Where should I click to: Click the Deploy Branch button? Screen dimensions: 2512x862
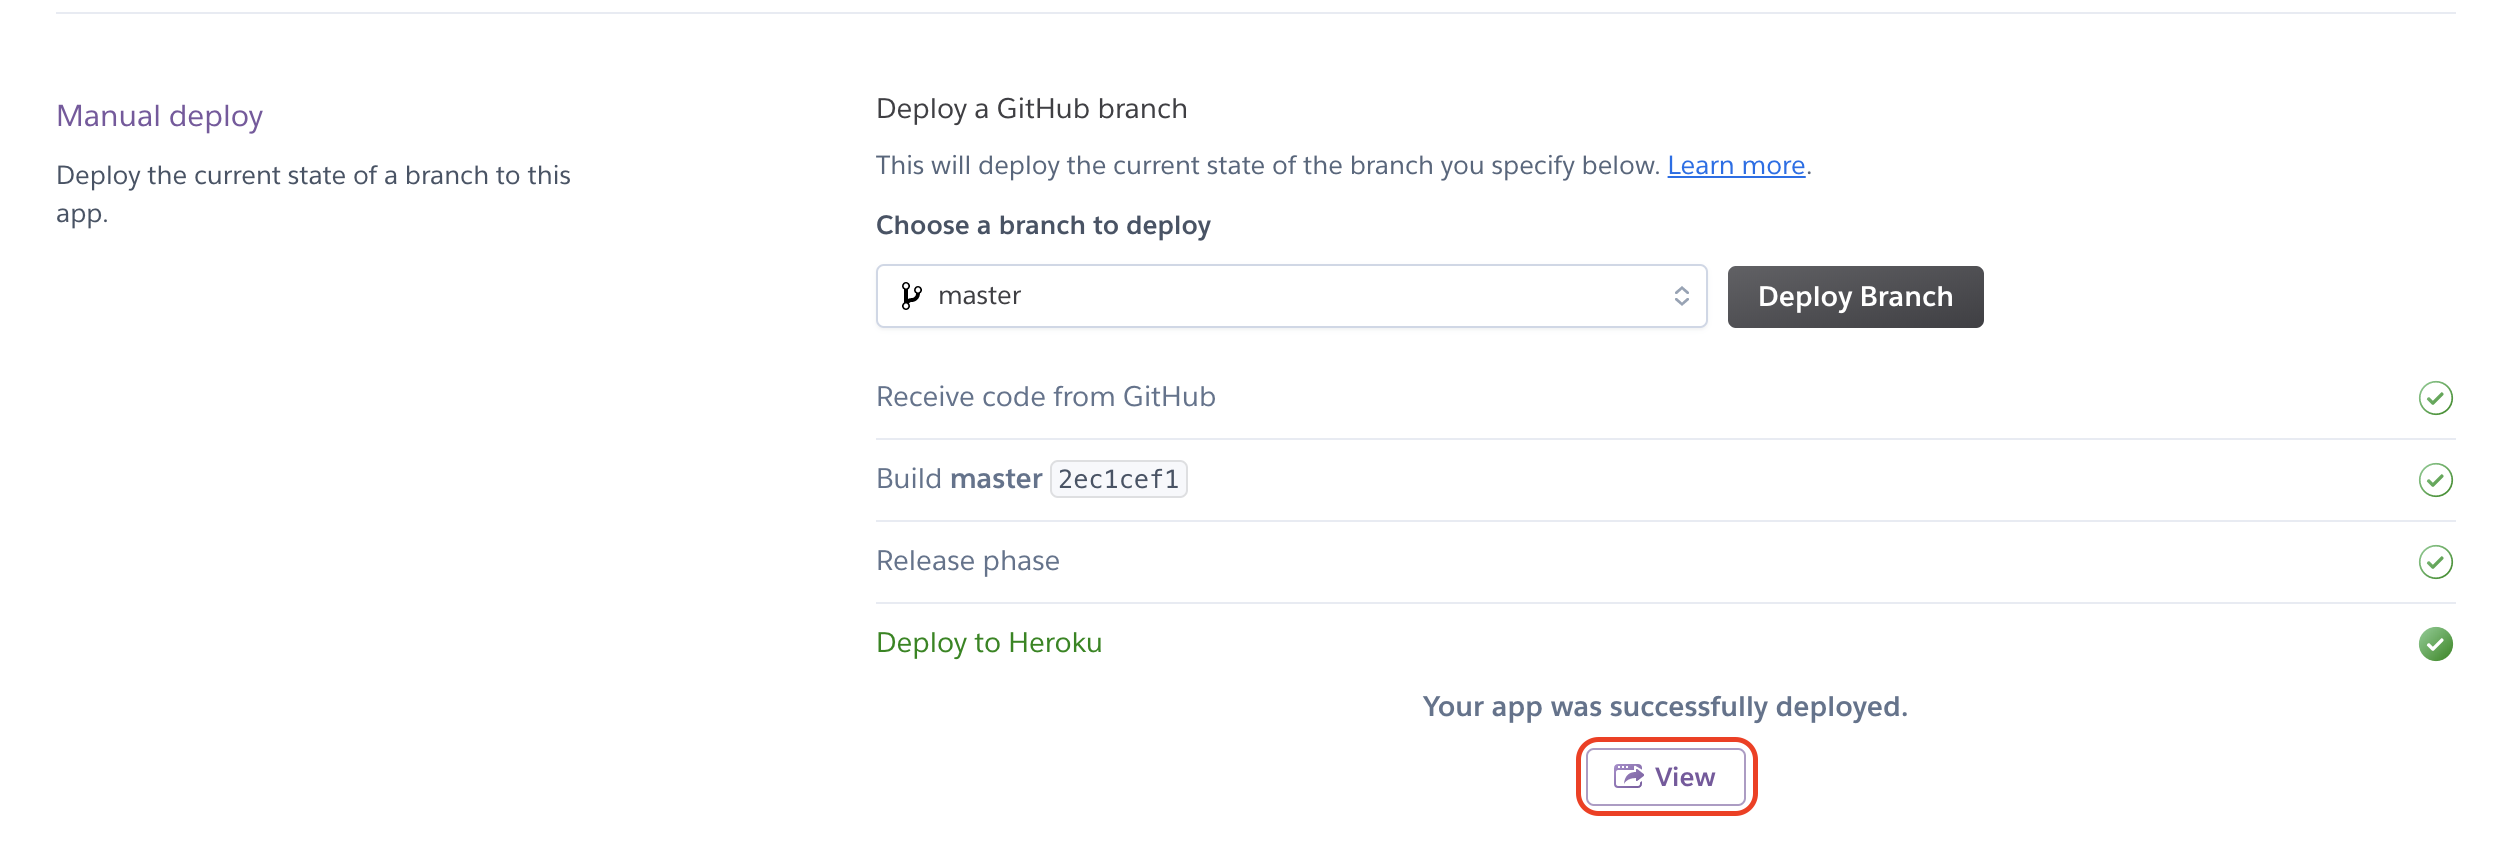(x=1855, y=297)
